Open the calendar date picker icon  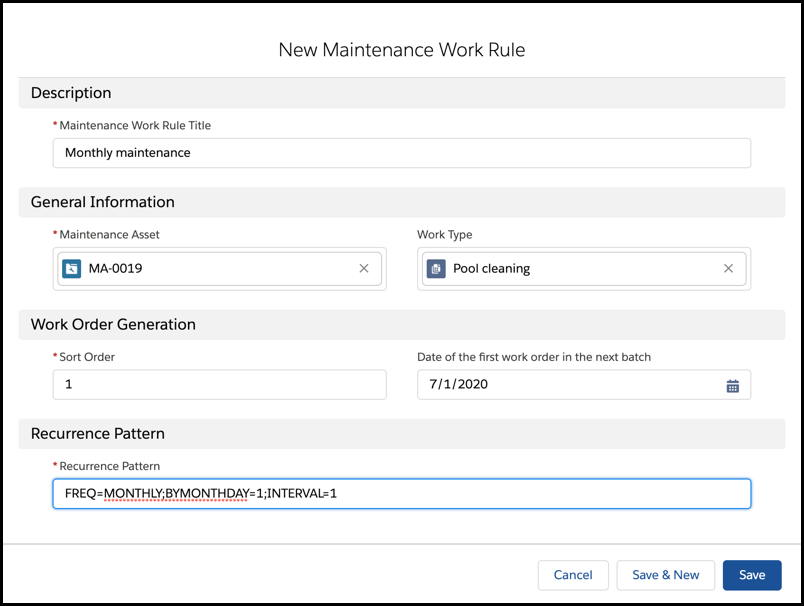[732, 386]
